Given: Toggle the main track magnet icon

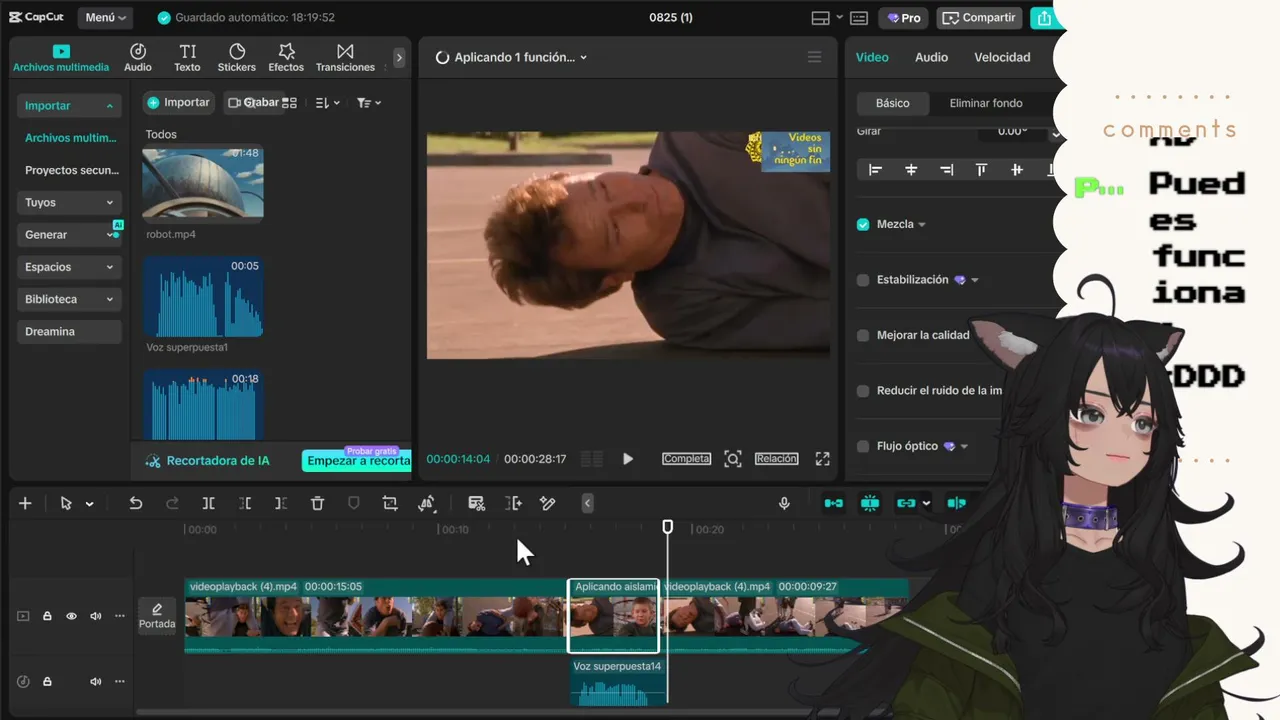Looking at the screenshot, I should click(x=833, y=503).
